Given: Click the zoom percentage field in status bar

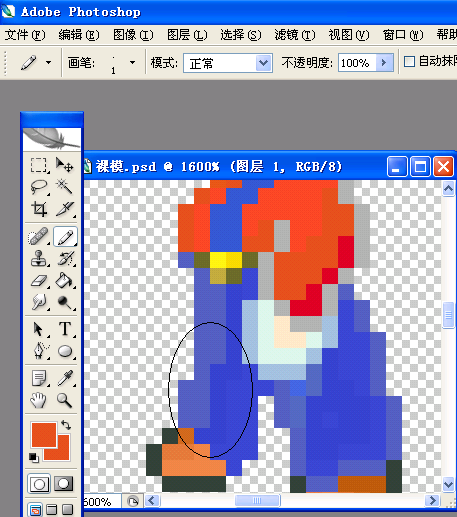Looking at the screenshot, I should (102, 501).
